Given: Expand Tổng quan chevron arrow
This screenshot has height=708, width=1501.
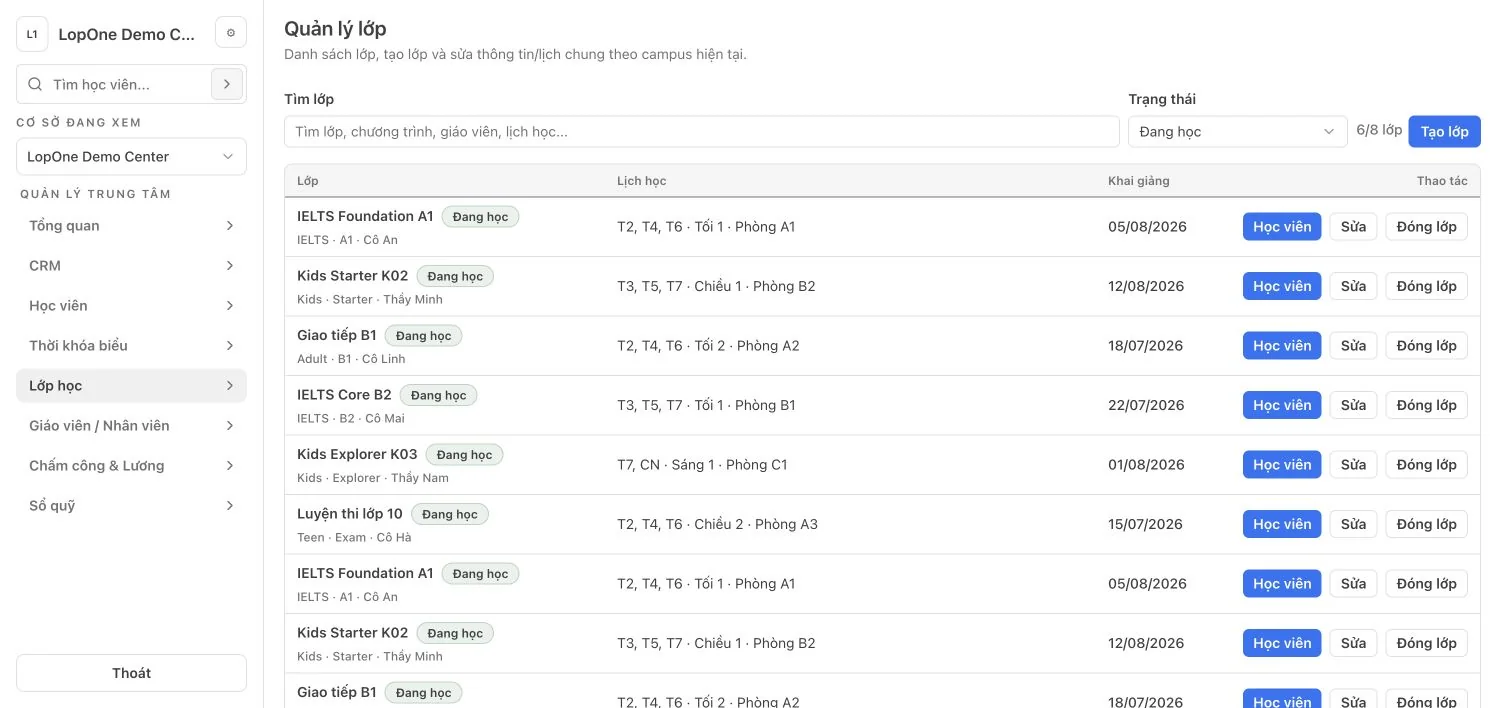Looking at the screenshot, I should coord(230,226).
